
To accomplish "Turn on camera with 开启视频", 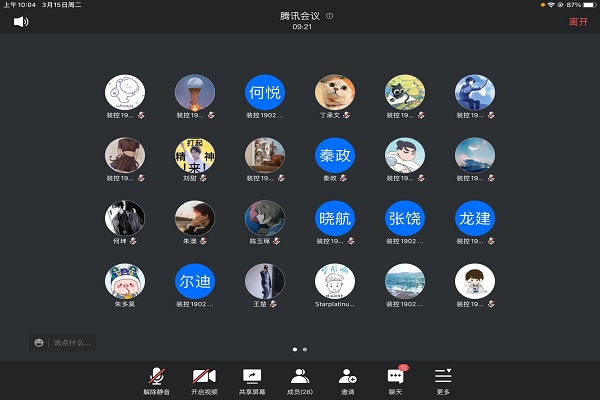I will point(204,379).
